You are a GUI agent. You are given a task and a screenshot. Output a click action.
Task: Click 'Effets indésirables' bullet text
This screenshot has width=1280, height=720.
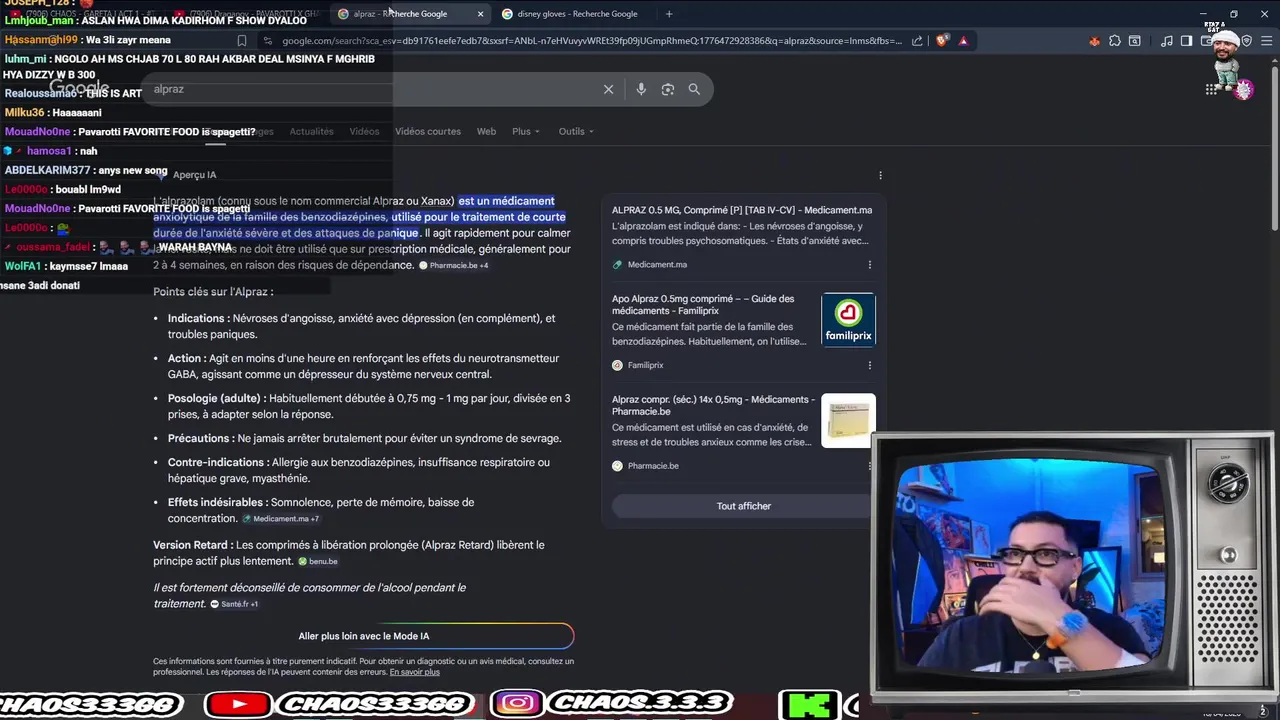coord(321,510)
